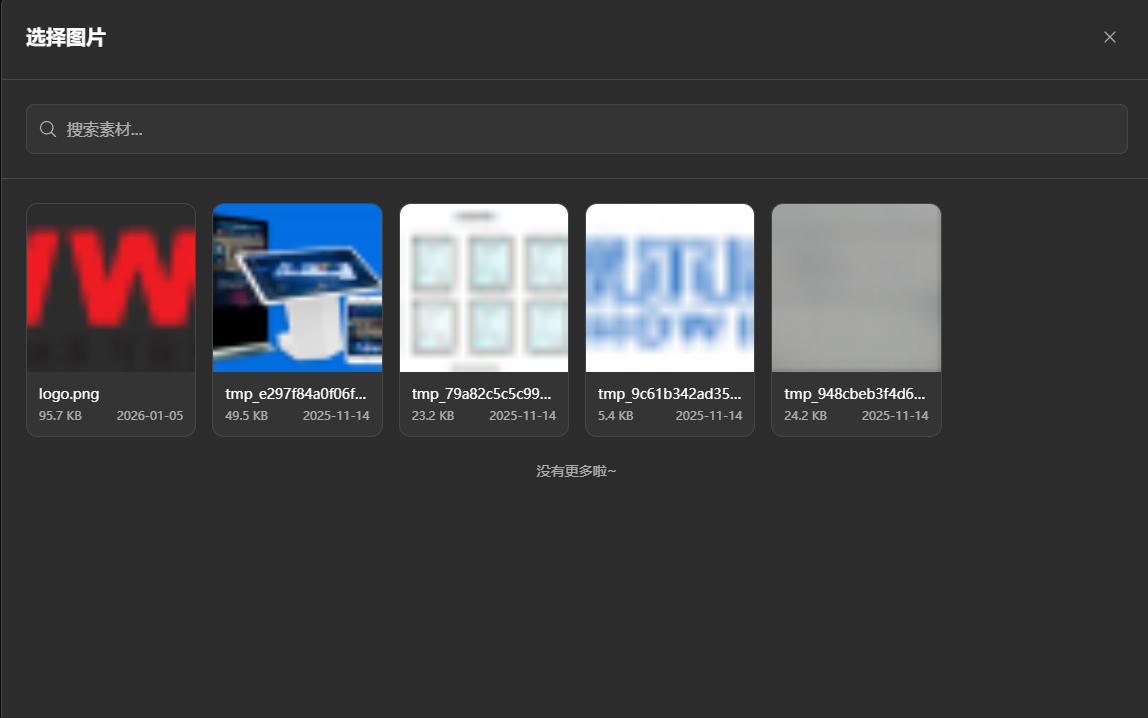Select the blurry blue text image thumbnail
Image resolution: width=1148 pixels, height=718 pixels.
(669, 287)
